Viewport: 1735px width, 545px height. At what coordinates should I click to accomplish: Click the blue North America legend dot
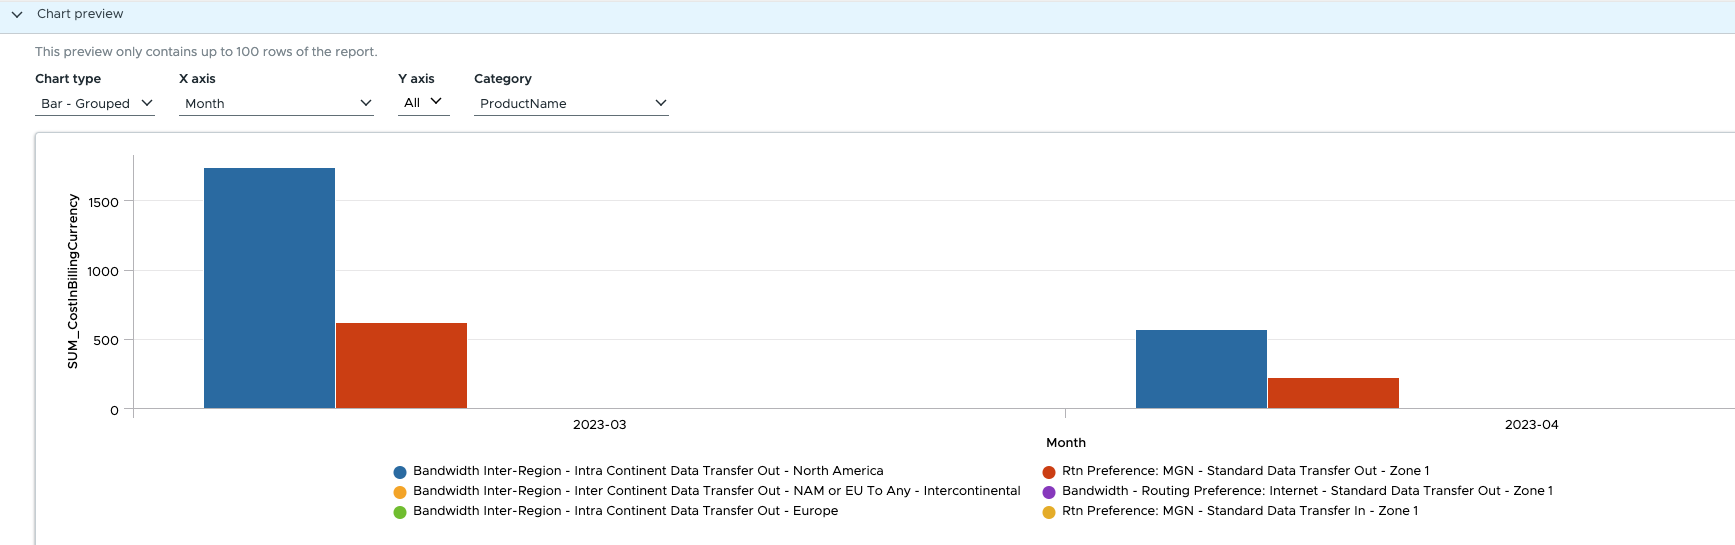coord(400,472)
